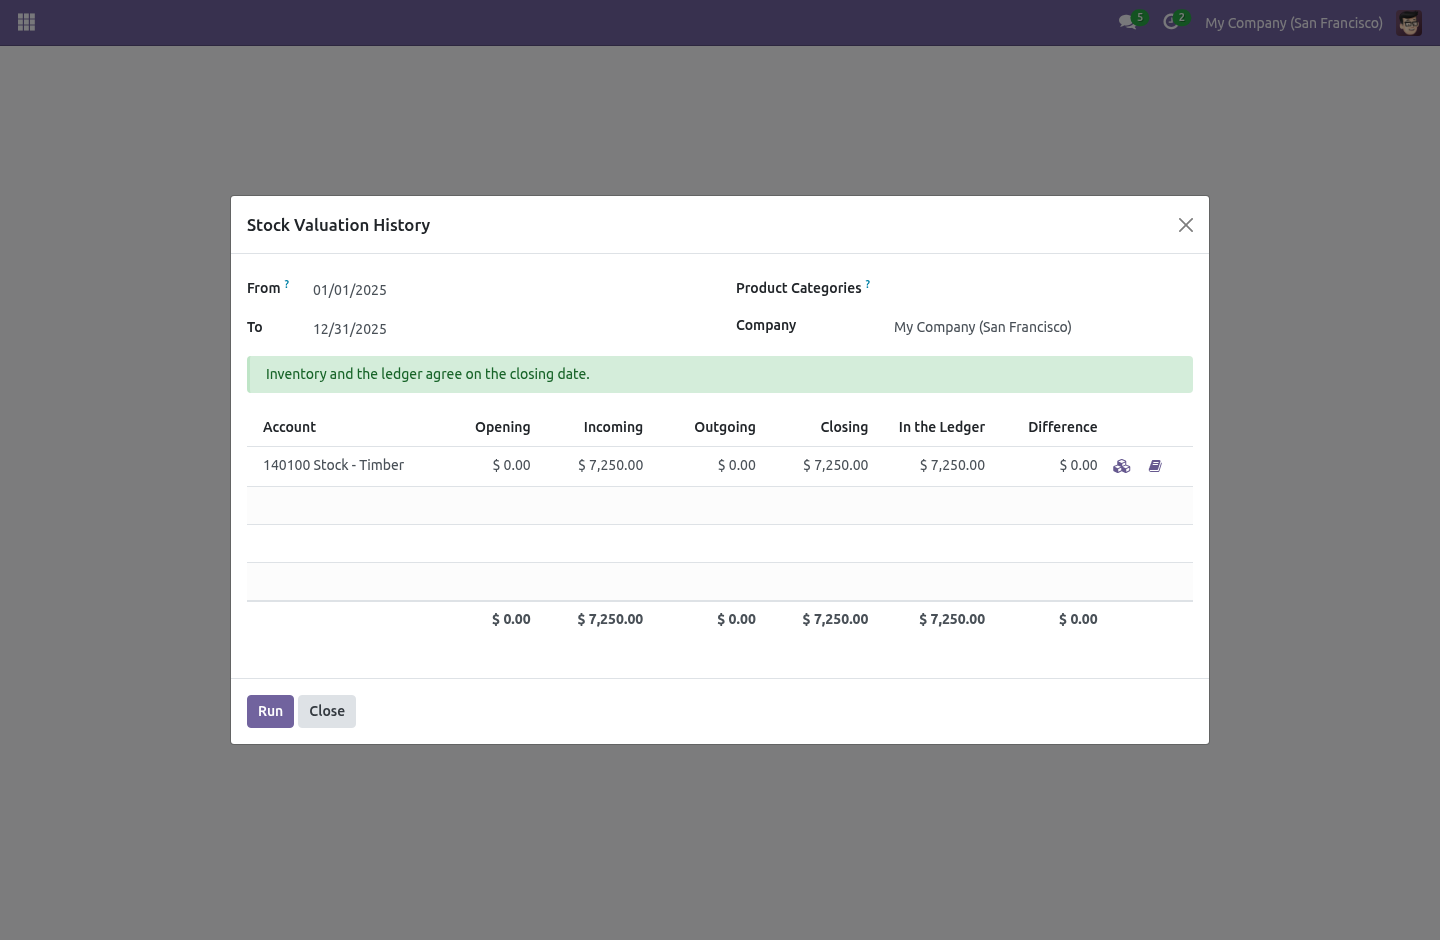Screen dimensions: 1440x940
Task: Edit the From date 01/01/2025
Action: 508,290
